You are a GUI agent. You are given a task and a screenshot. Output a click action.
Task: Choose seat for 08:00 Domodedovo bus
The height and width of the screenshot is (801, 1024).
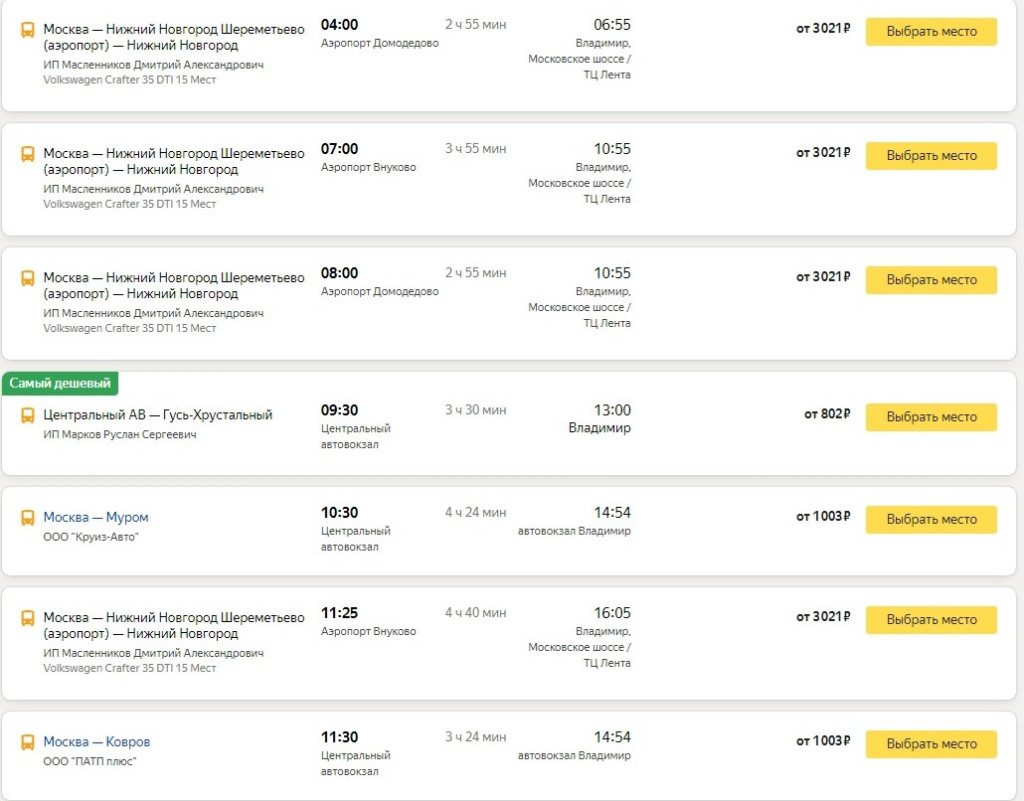[931, 280]
